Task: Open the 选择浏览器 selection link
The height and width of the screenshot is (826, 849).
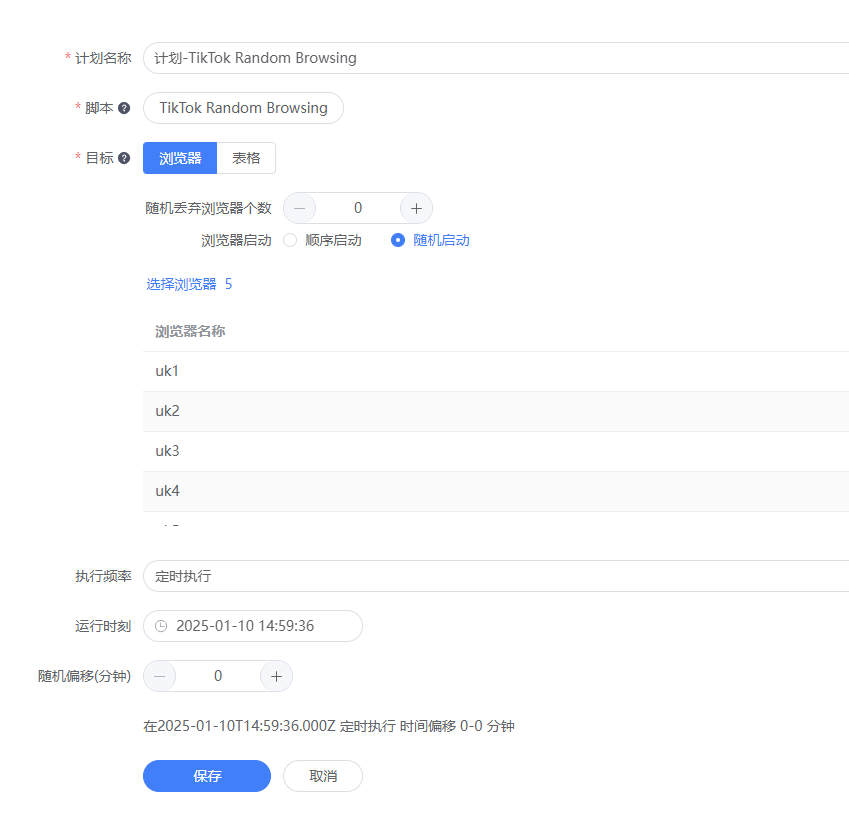Action: [183, 284]
